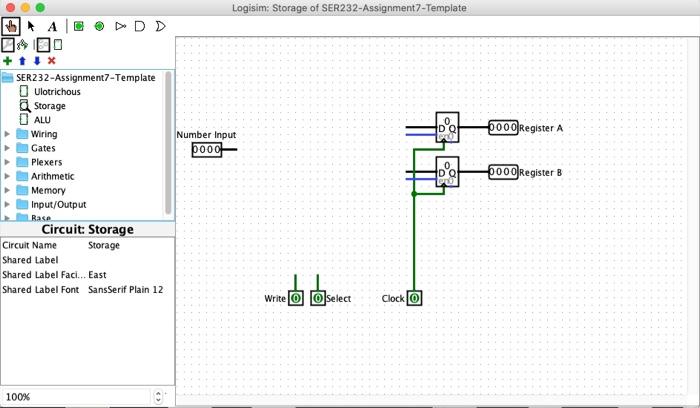Expand the Memory library
The width and height of the screenshot is (700, 408).
click(x=7, y=190)
